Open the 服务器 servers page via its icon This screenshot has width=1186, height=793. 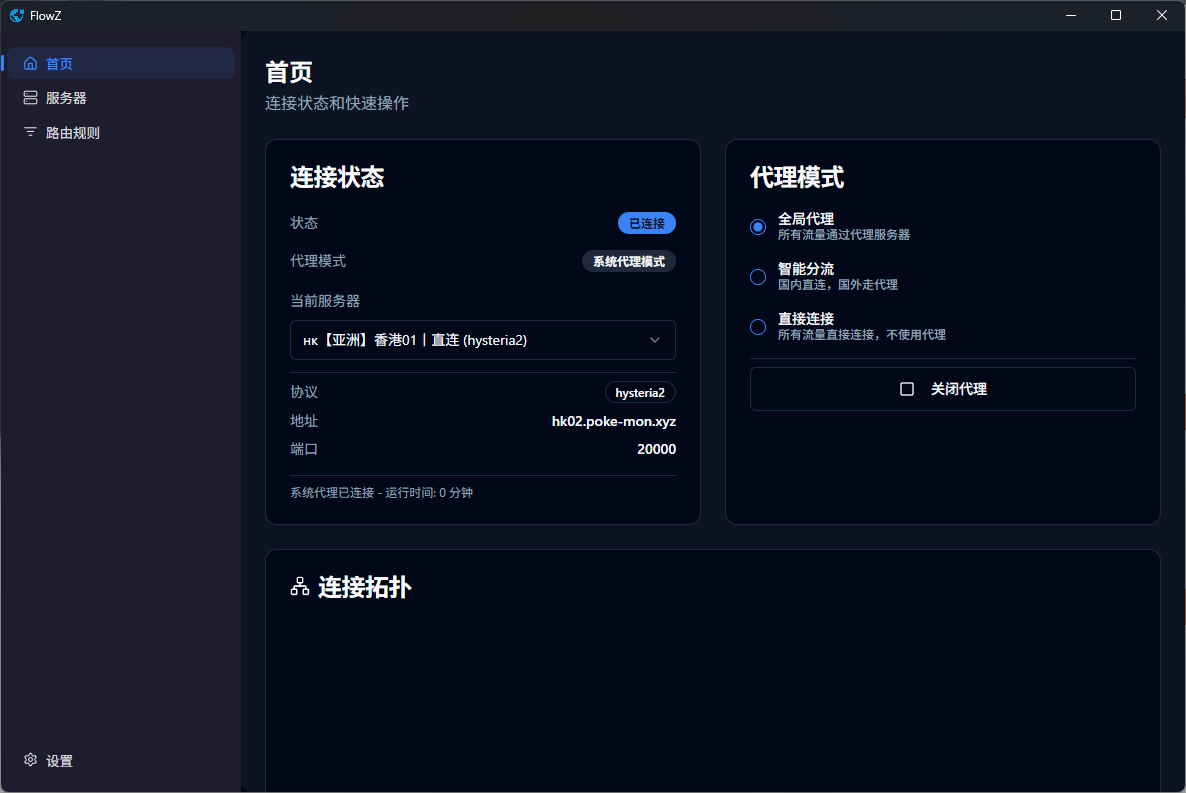click(30, 97)
